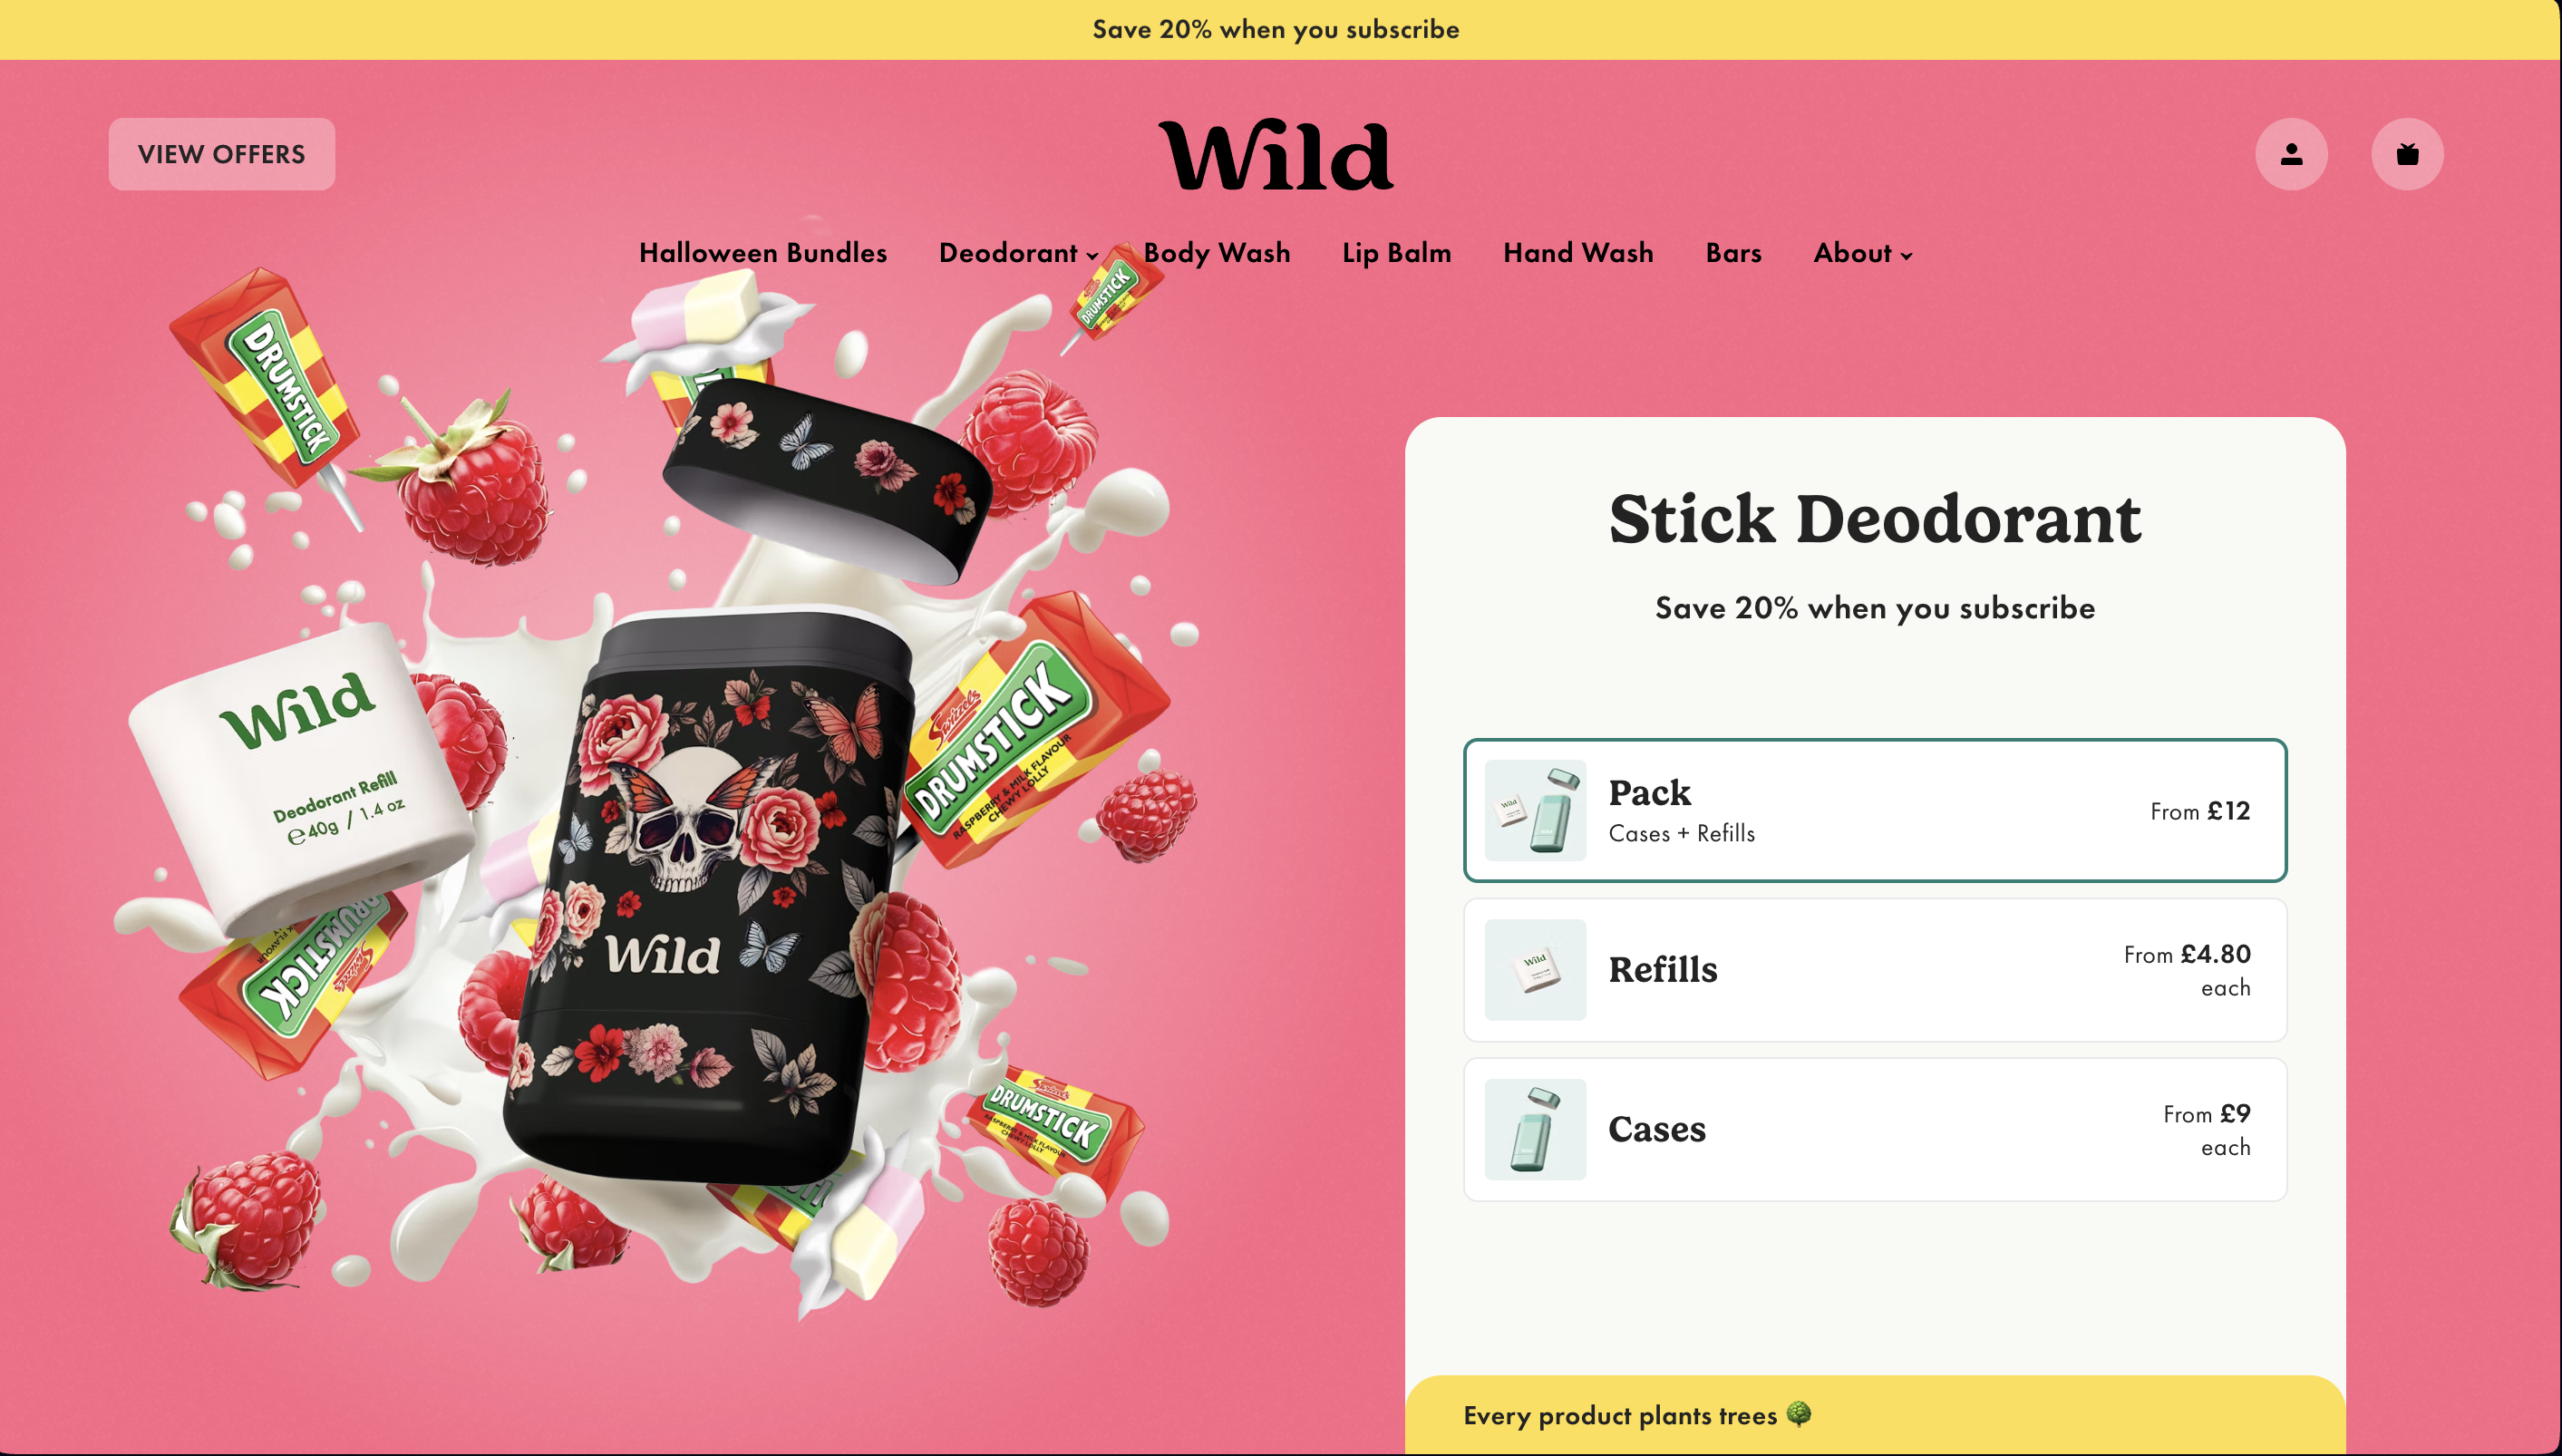Select the Pack option
The width and height of the screenshot is (2562, 1456).
click(x=1875, y=810)
